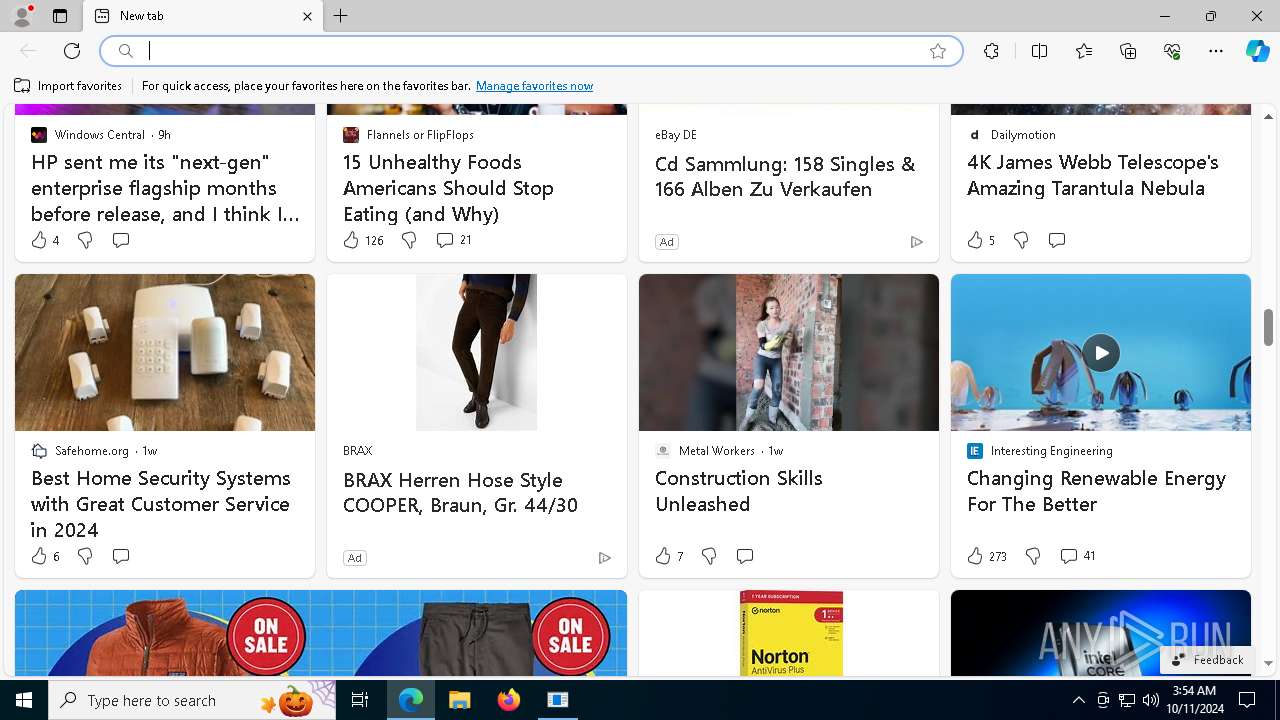
Task: Like the Best Home Security Systems article
Action: (x=45, y=556)
